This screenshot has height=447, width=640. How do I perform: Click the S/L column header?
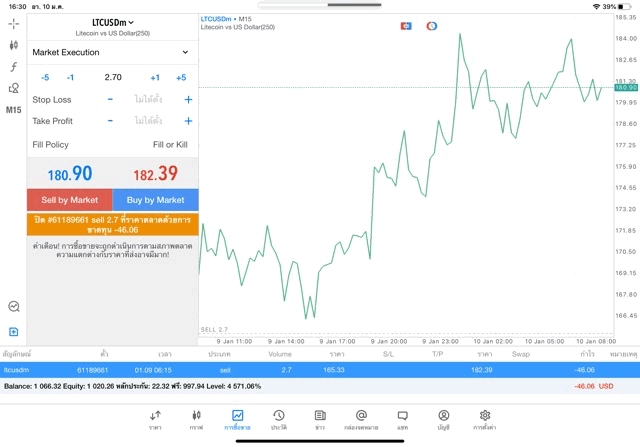[389, 354]
